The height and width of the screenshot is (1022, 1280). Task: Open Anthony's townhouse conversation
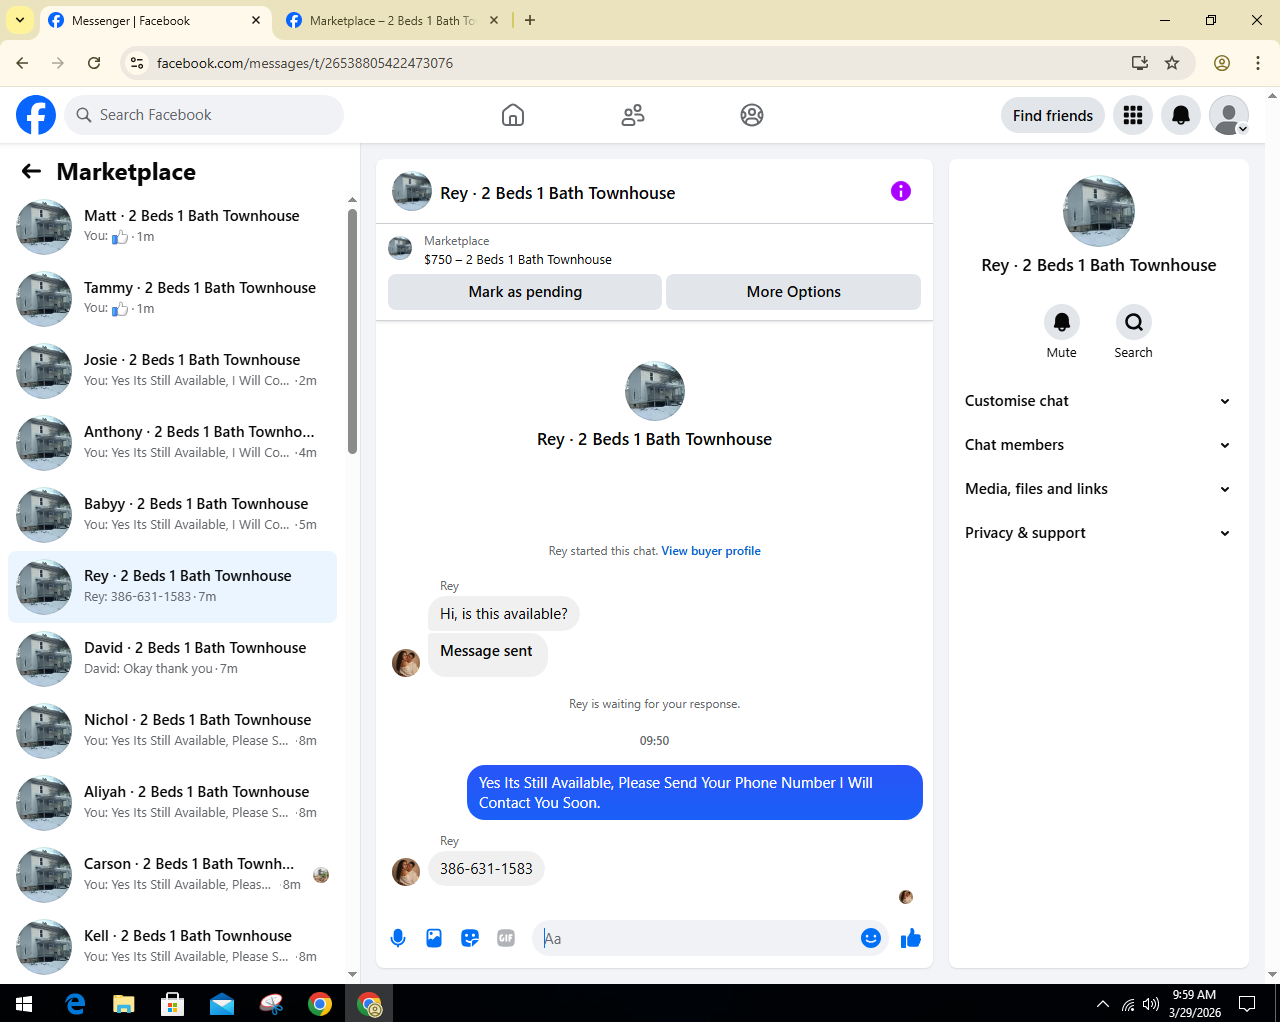click(x=172, y=443)
